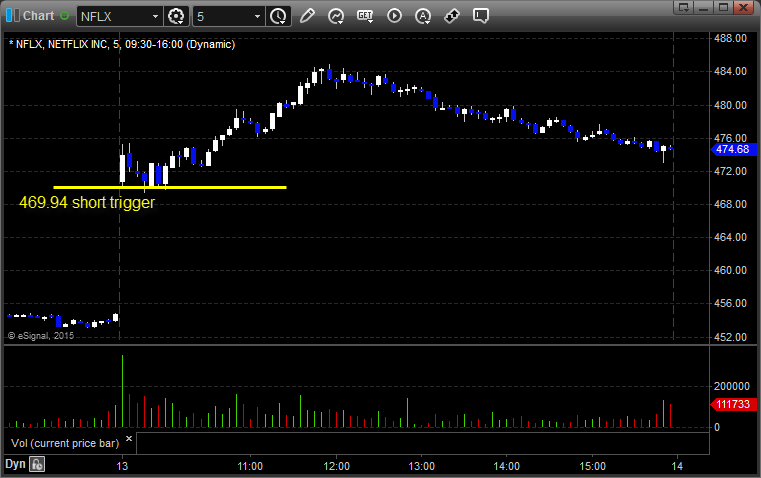Click the blue chart window link icon
This screenshot has width=761, height=478.
(x=13, y=16)
